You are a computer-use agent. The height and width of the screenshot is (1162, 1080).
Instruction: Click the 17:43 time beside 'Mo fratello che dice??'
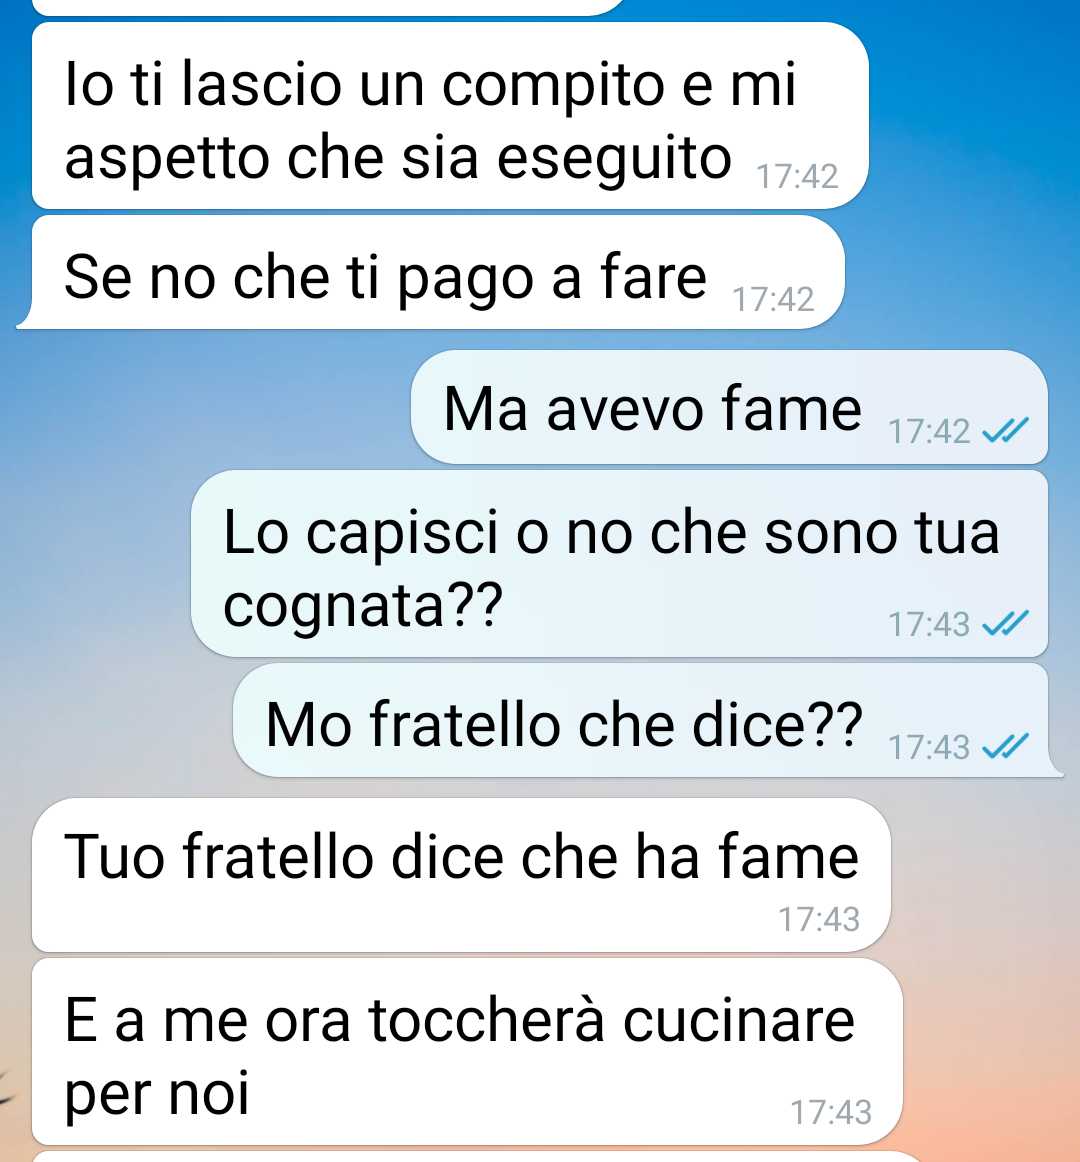929,747
